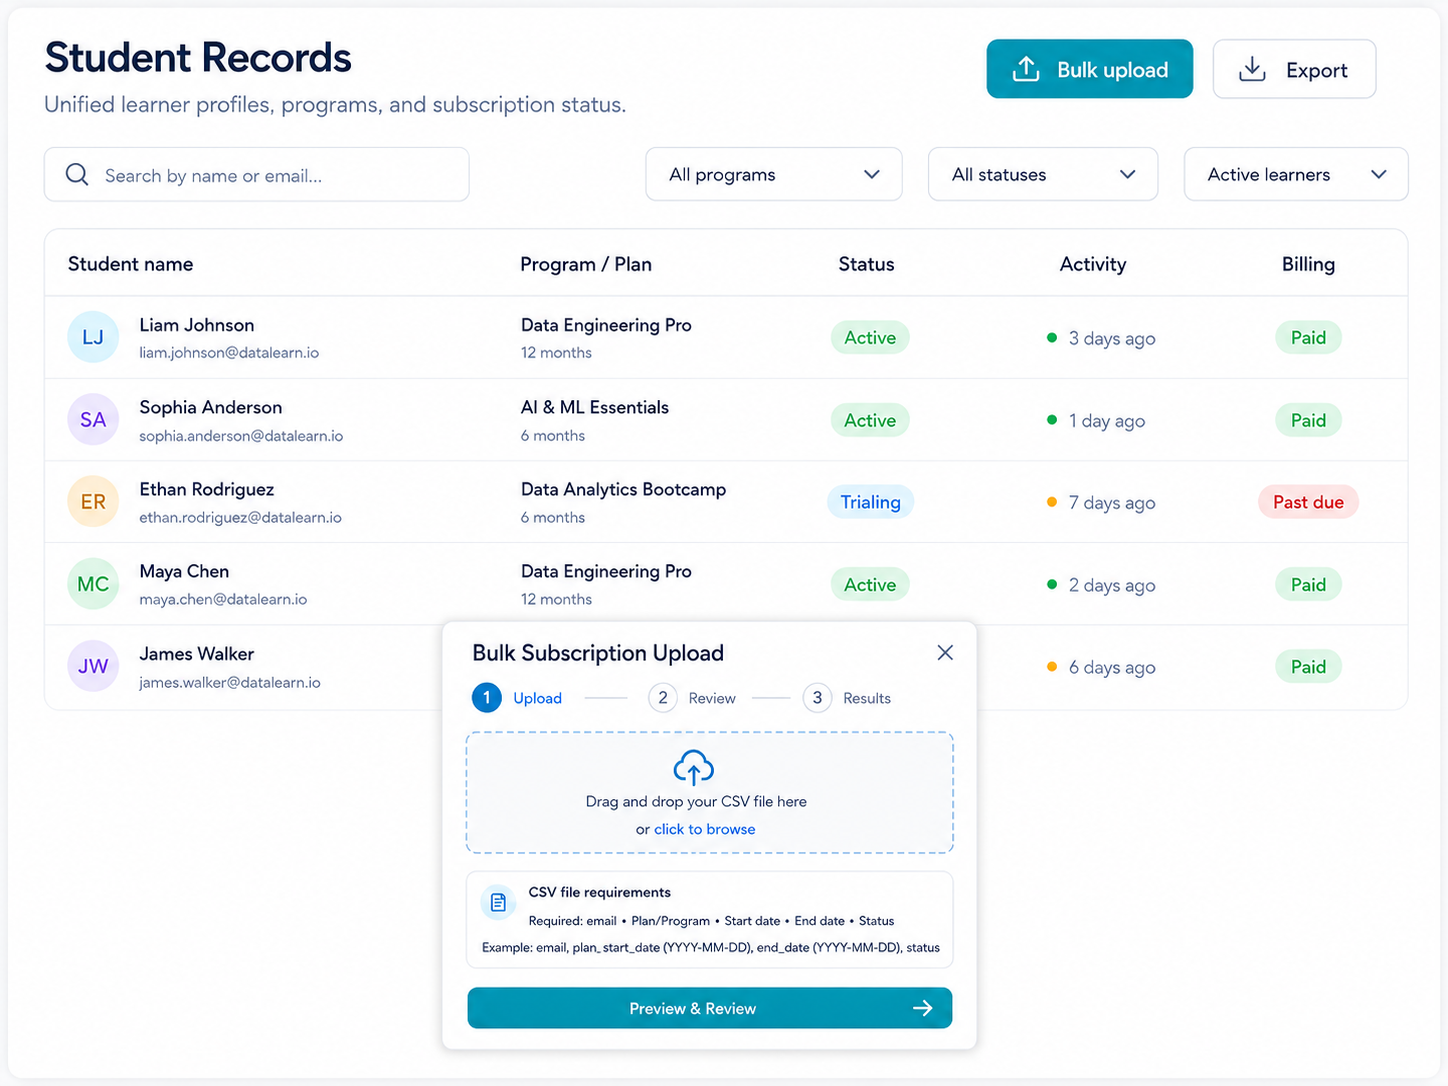Image resolution: width=1448 pixels, height=1086 pixels.
Task: Click the MC avatar for Maya Chen
Action: (93, 584)
